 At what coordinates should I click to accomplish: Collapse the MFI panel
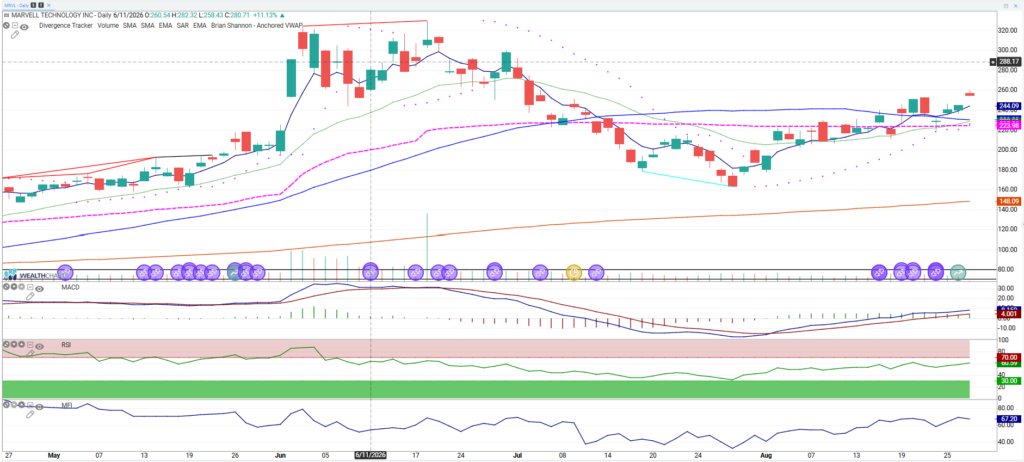pos(30,404)
